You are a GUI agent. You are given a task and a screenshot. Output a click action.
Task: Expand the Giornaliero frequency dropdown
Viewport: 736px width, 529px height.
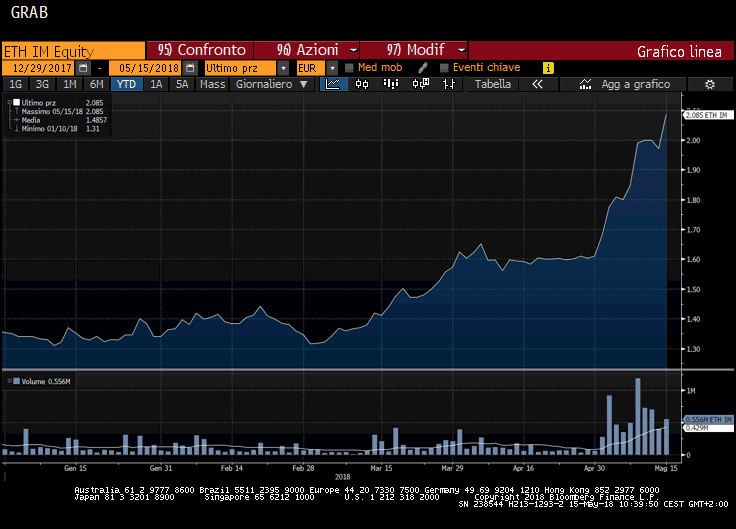click(270, 85)
